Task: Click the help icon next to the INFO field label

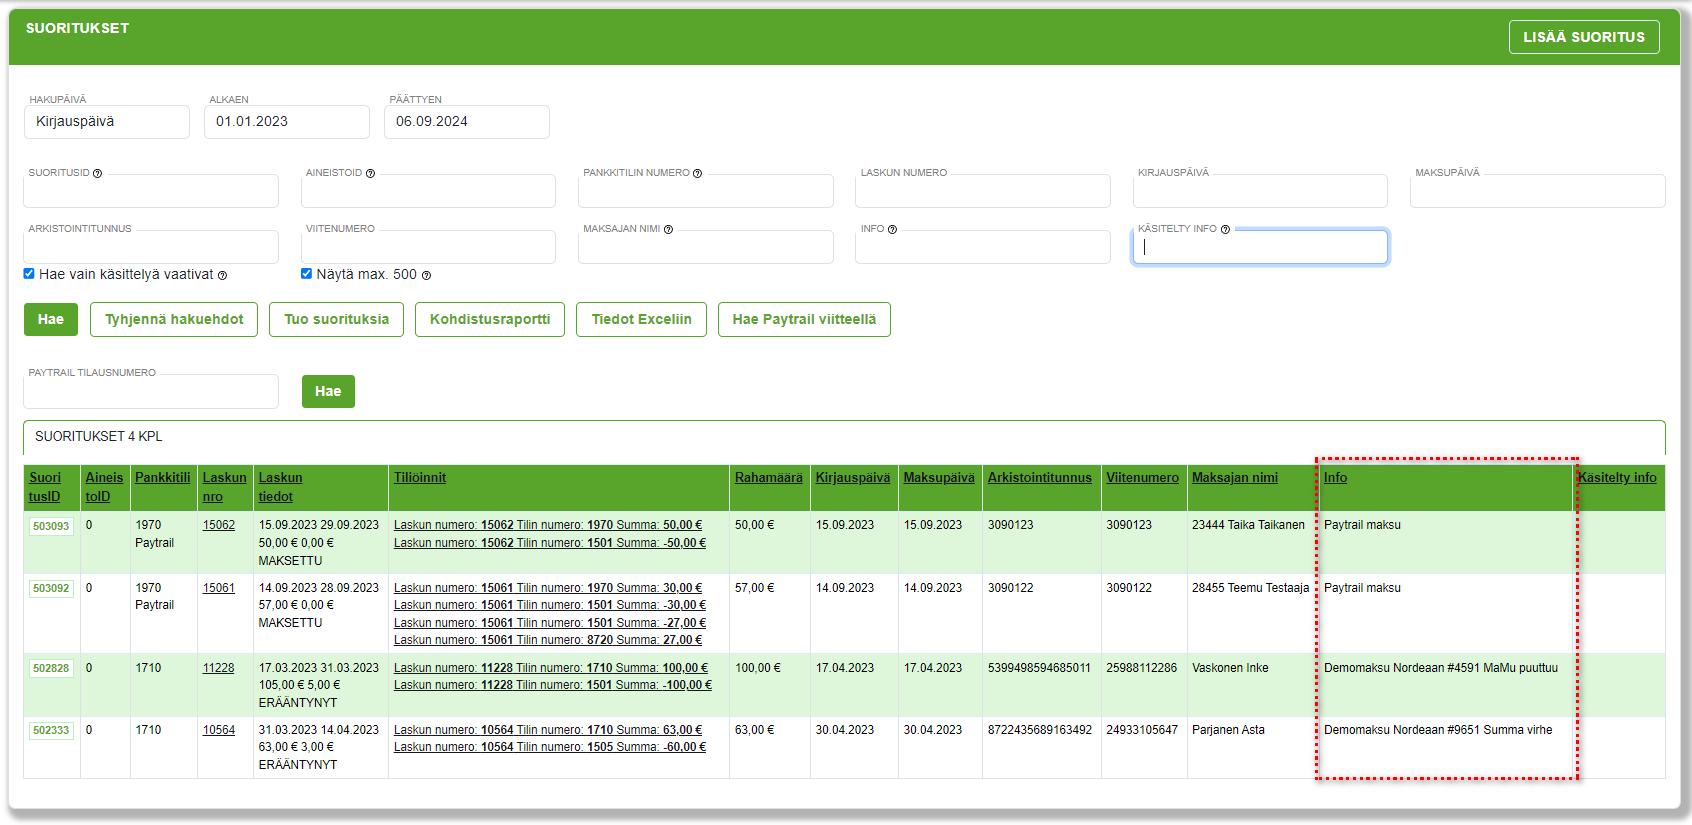Action: pyautogui.click(x=892, y=230)
